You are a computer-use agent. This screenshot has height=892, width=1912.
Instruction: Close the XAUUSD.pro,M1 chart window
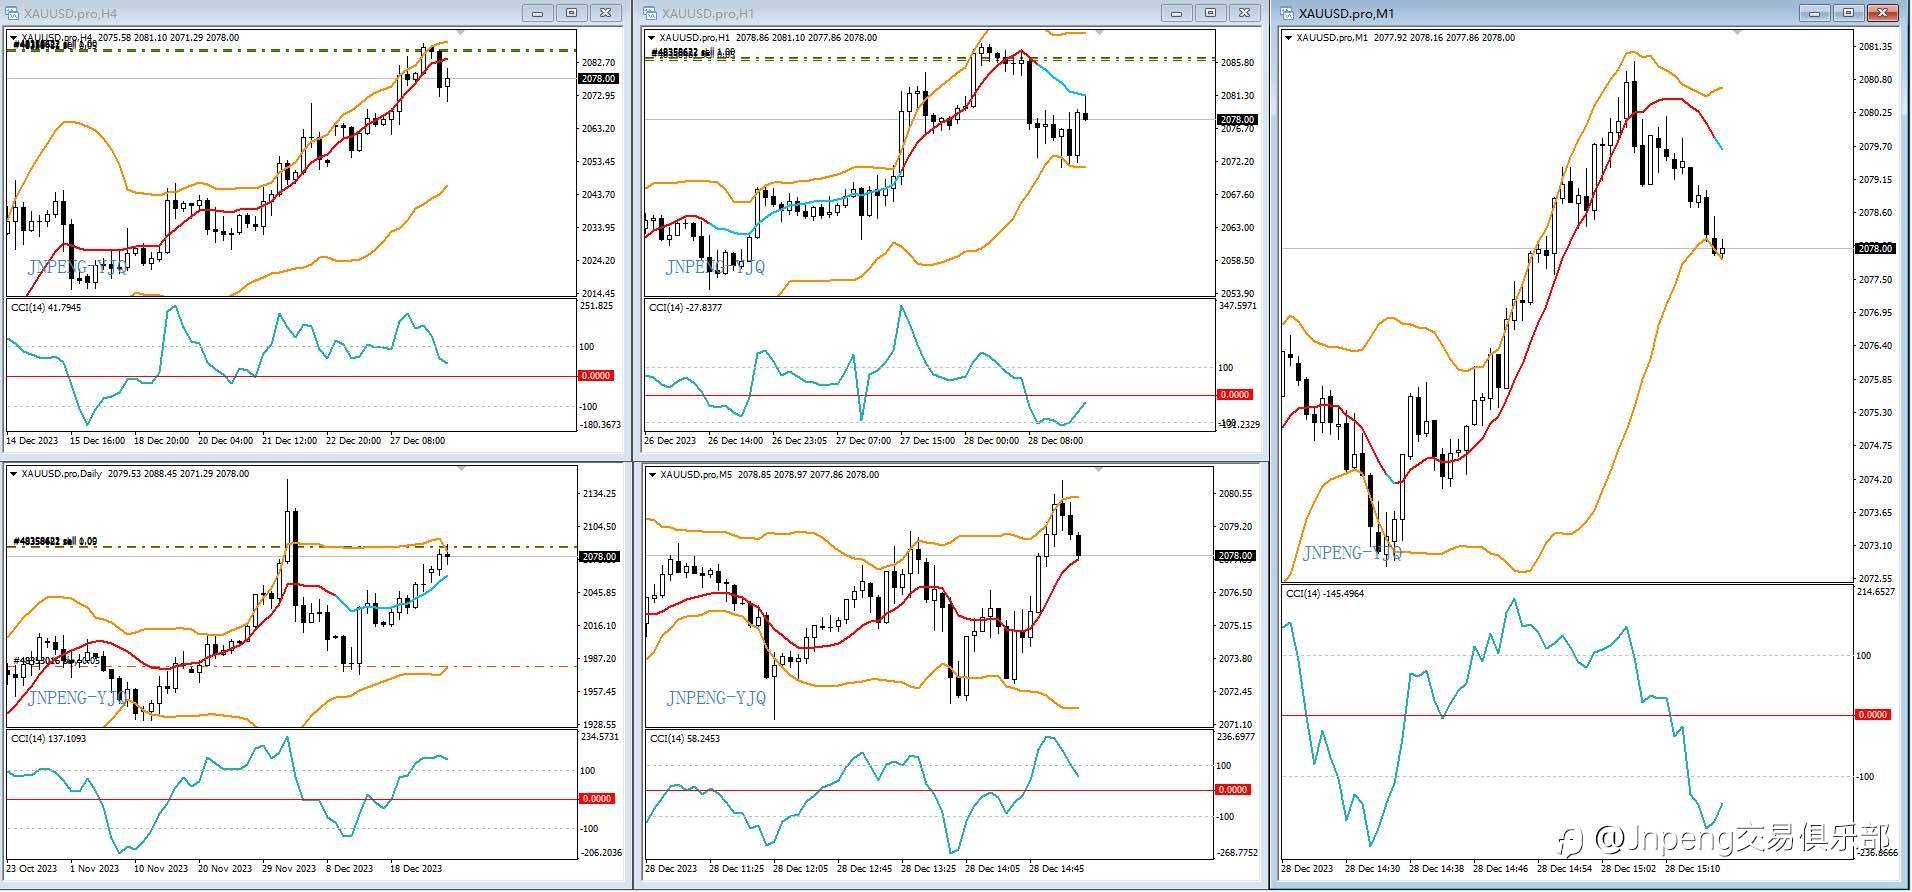tap(1883, 13)
